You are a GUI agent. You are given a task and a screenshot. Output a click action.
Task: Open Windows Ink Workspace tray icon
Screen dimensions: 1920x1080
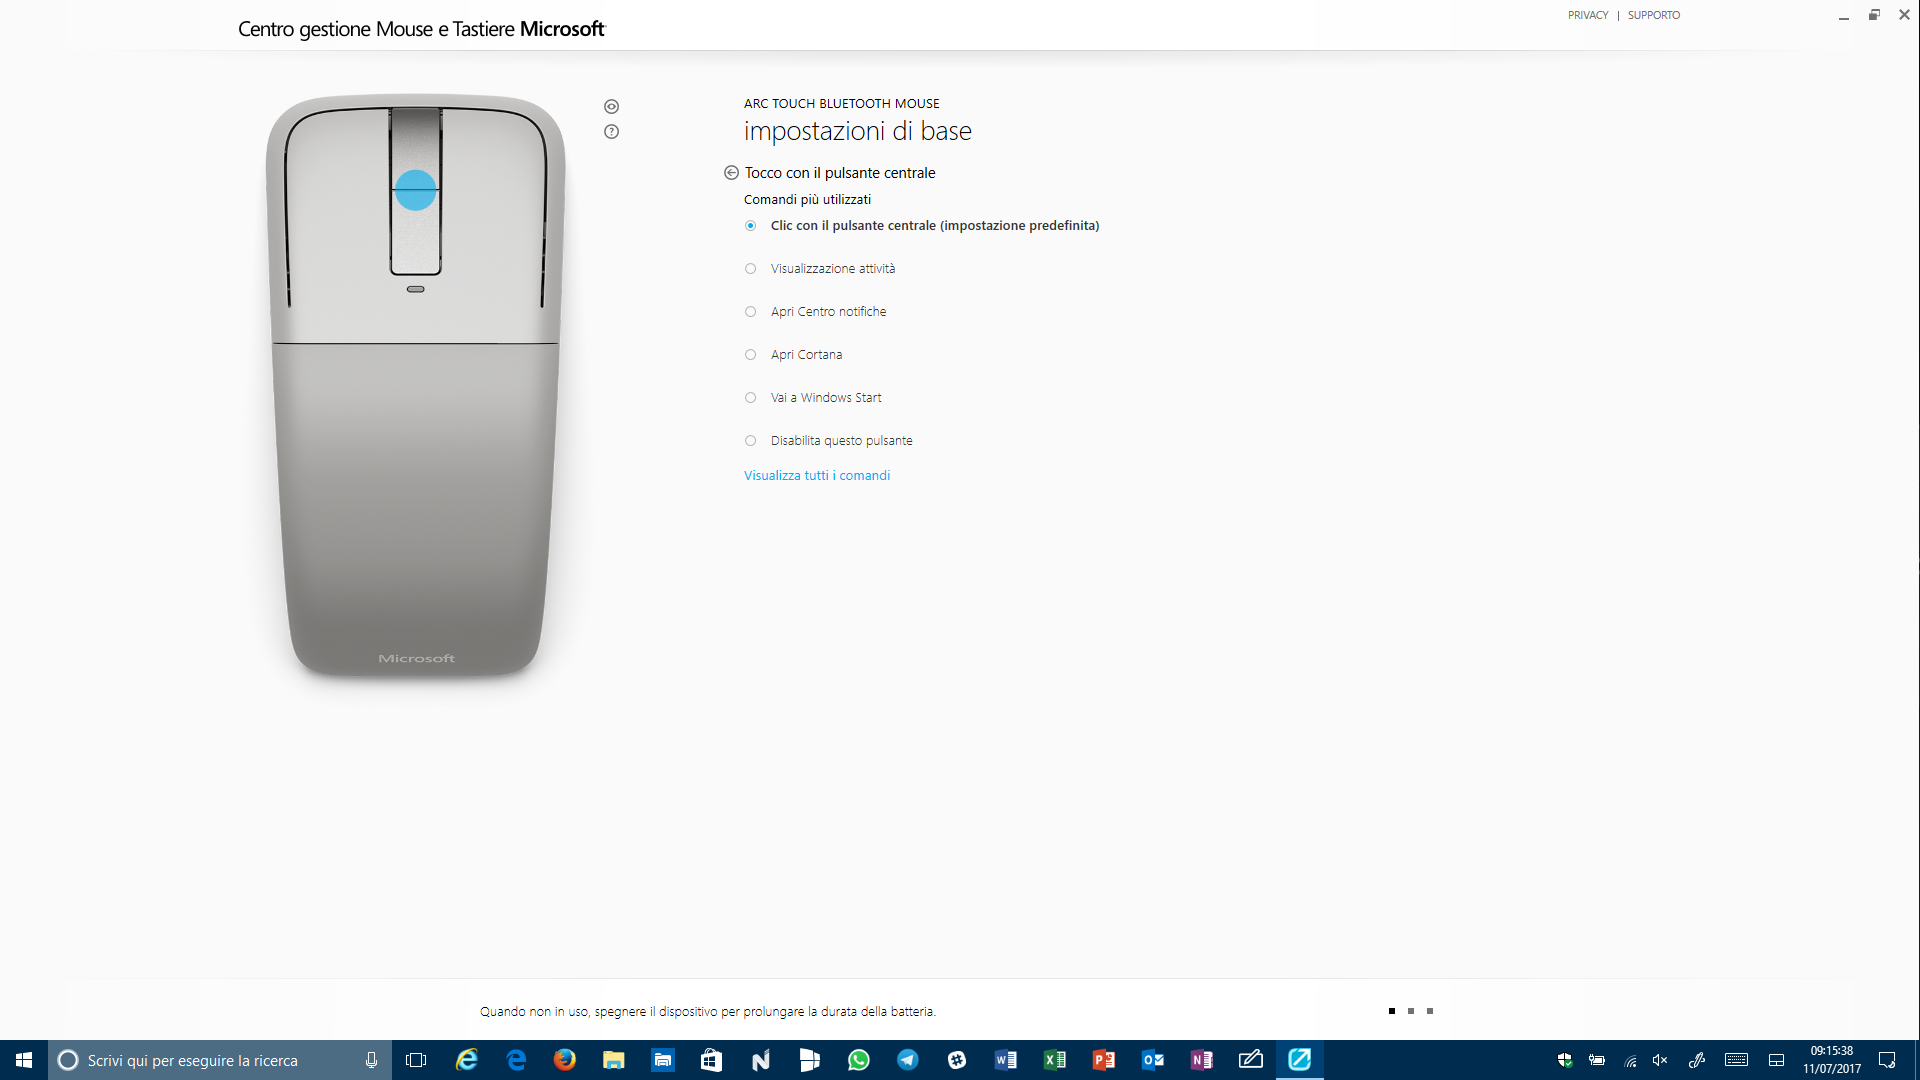[x=1697, y=1060]
